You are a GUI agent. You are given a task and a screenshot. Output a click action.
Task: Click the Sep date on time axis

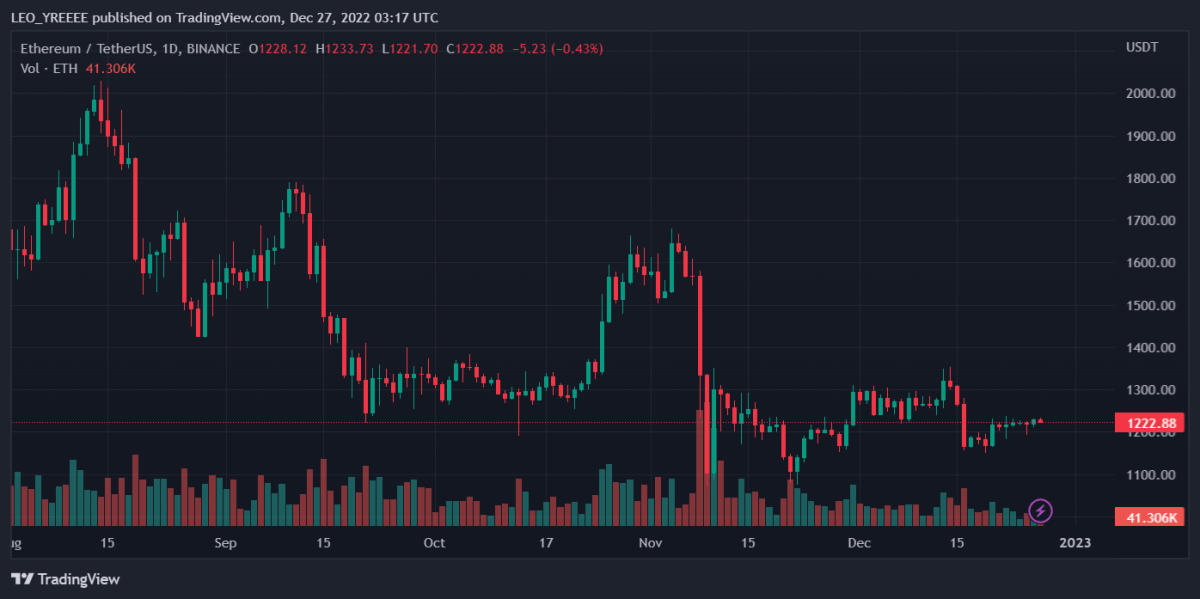tap(225, 543)
